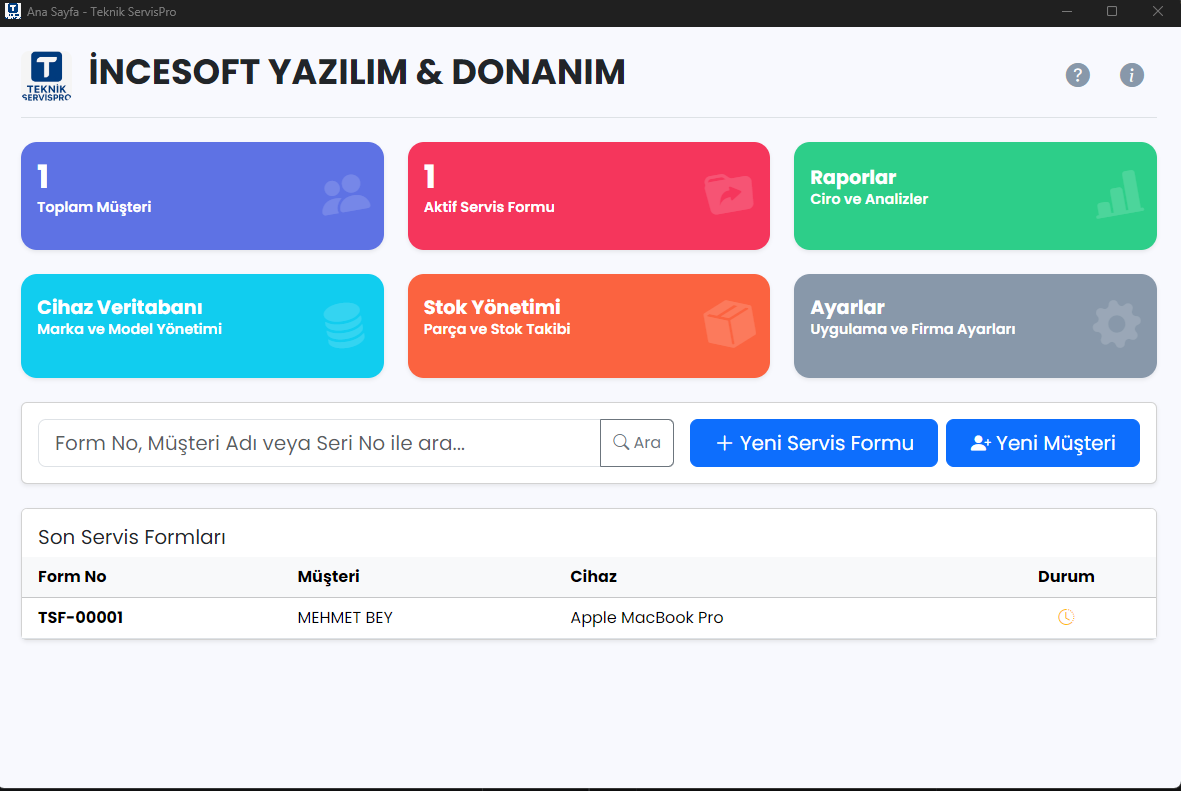Viewport: 1181px width, 791px height.
Task: Open the Raporlar Ciro ve Analizler card
Action: pyautogui.click(x=975, y=196)
